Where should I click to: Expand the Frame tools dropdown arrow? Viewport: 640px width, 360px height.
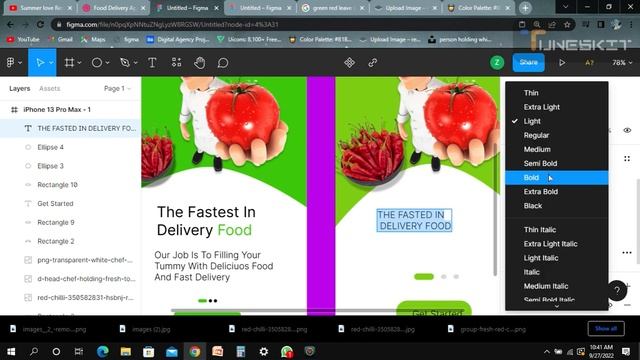pos(80,63)
